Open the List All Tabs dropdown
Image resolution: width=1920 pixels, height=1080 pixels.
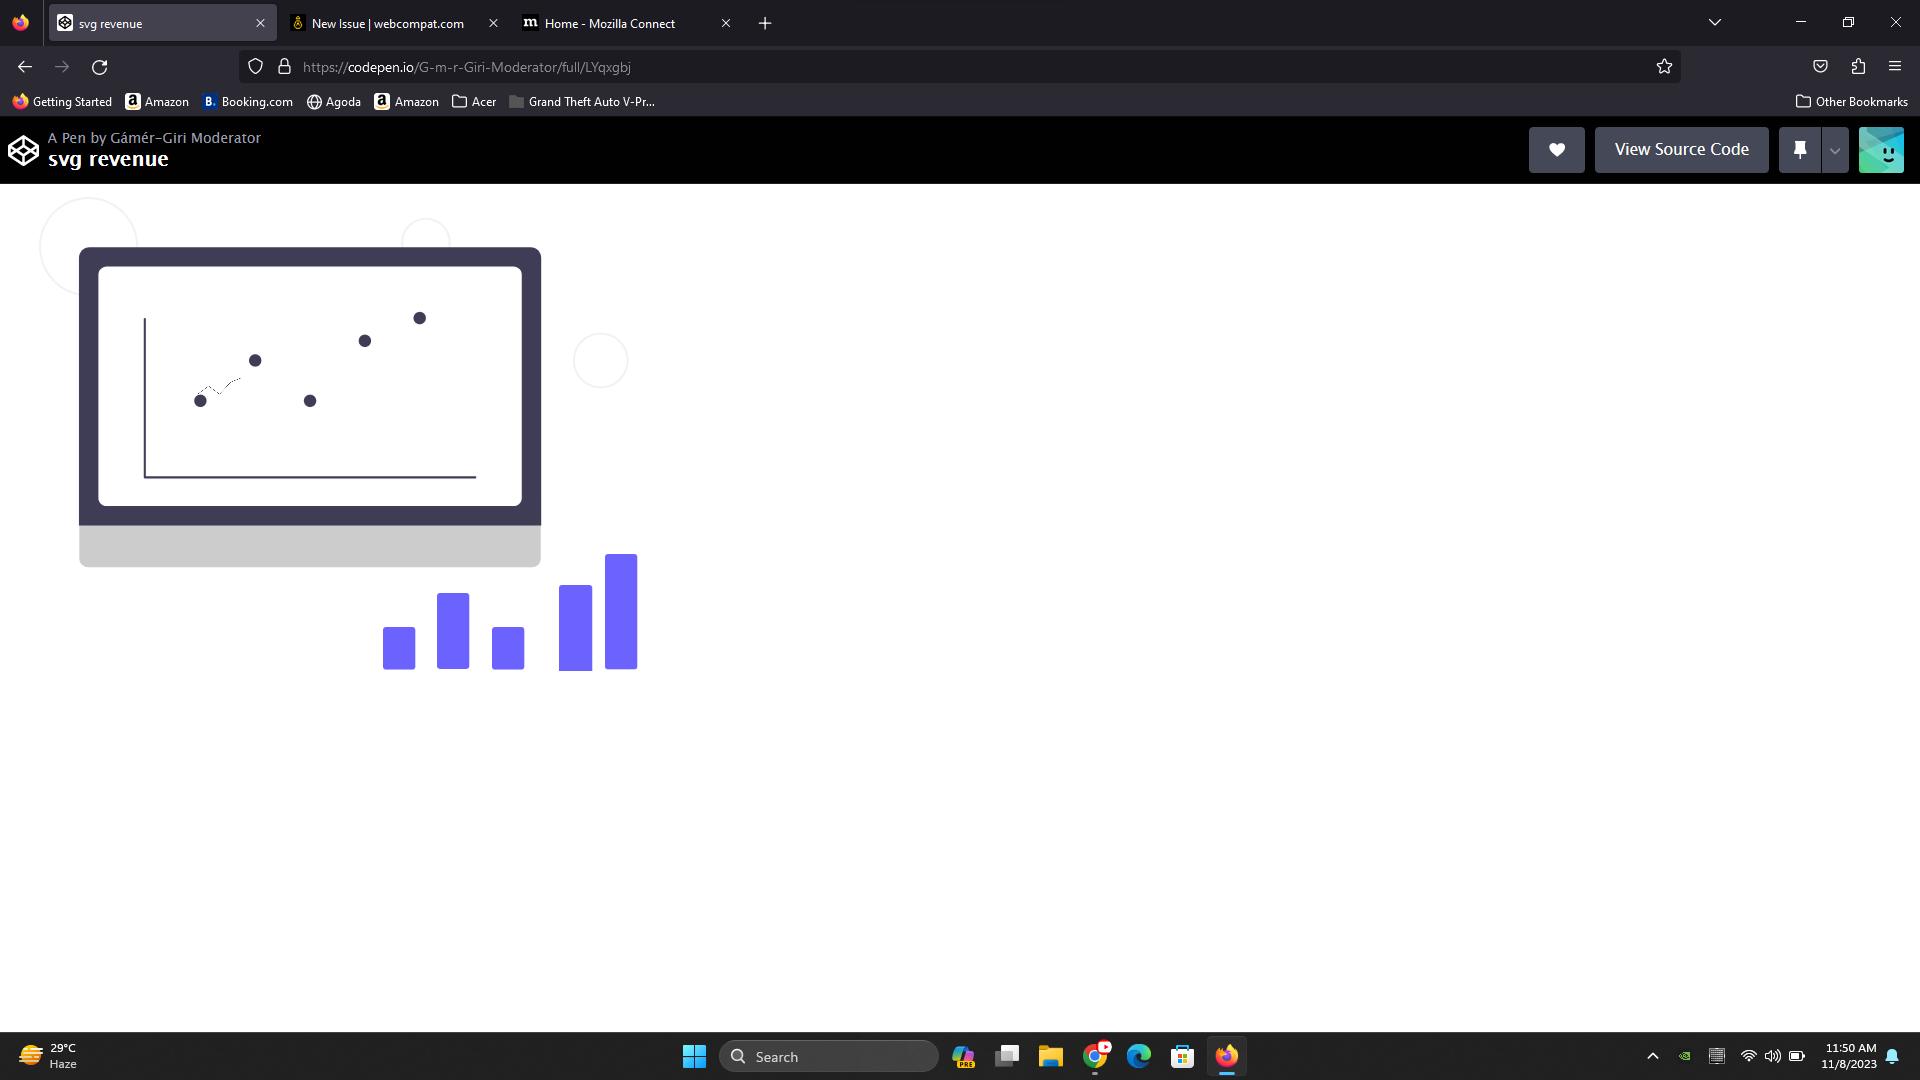click(1714, 22)
